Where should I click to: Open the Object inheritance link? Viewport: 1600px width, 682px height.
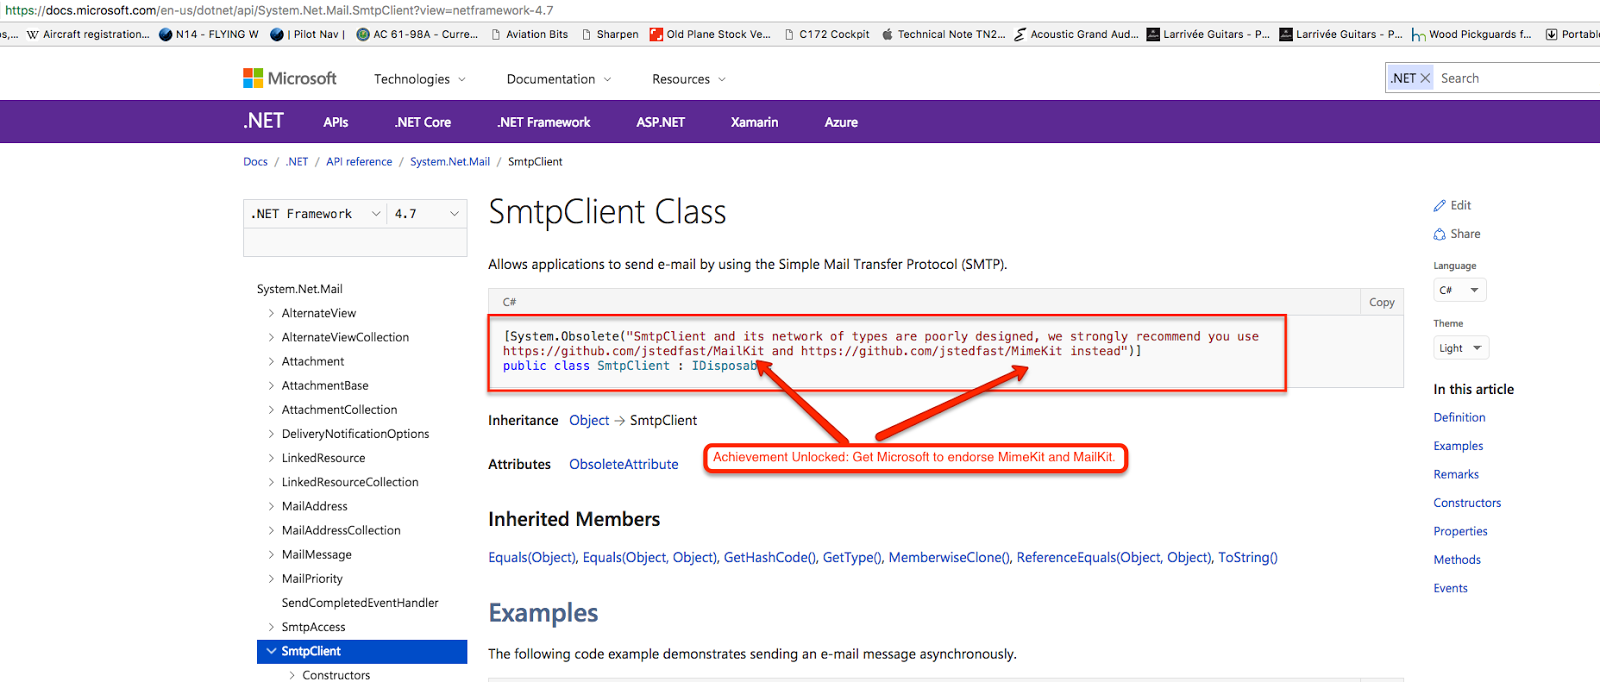coord(589,420)
